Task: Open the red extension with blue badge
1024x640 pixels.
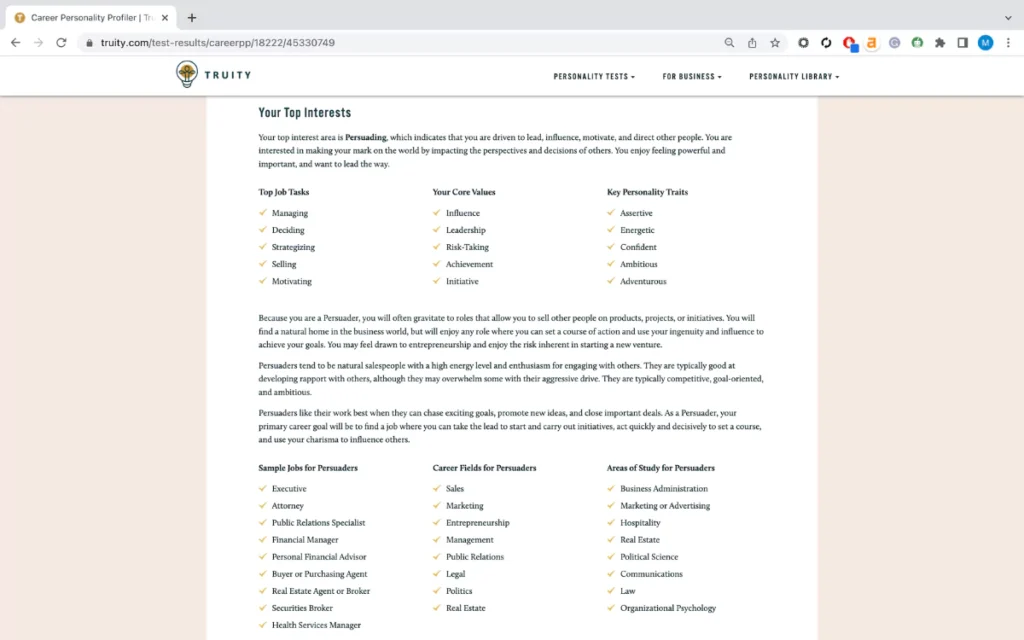Action: click(850, 43)
